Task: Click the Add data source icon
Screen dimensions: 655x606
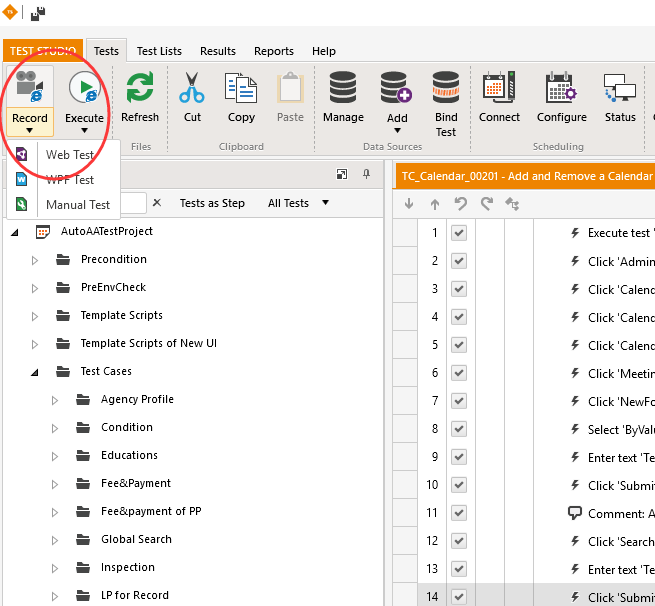Action: (396, 87)
